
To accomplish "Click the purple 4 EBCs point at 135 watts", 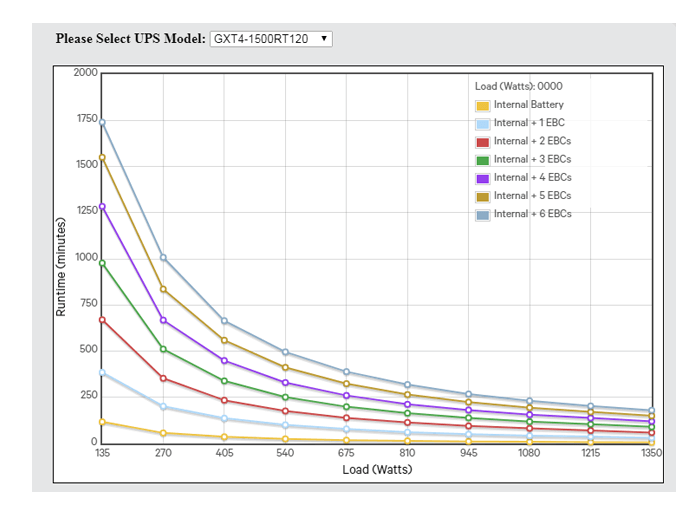I will 102,207.
